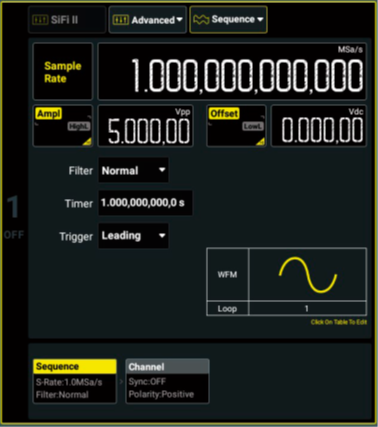Toggle channel 1 OFF output indicator

pos(14,235)
